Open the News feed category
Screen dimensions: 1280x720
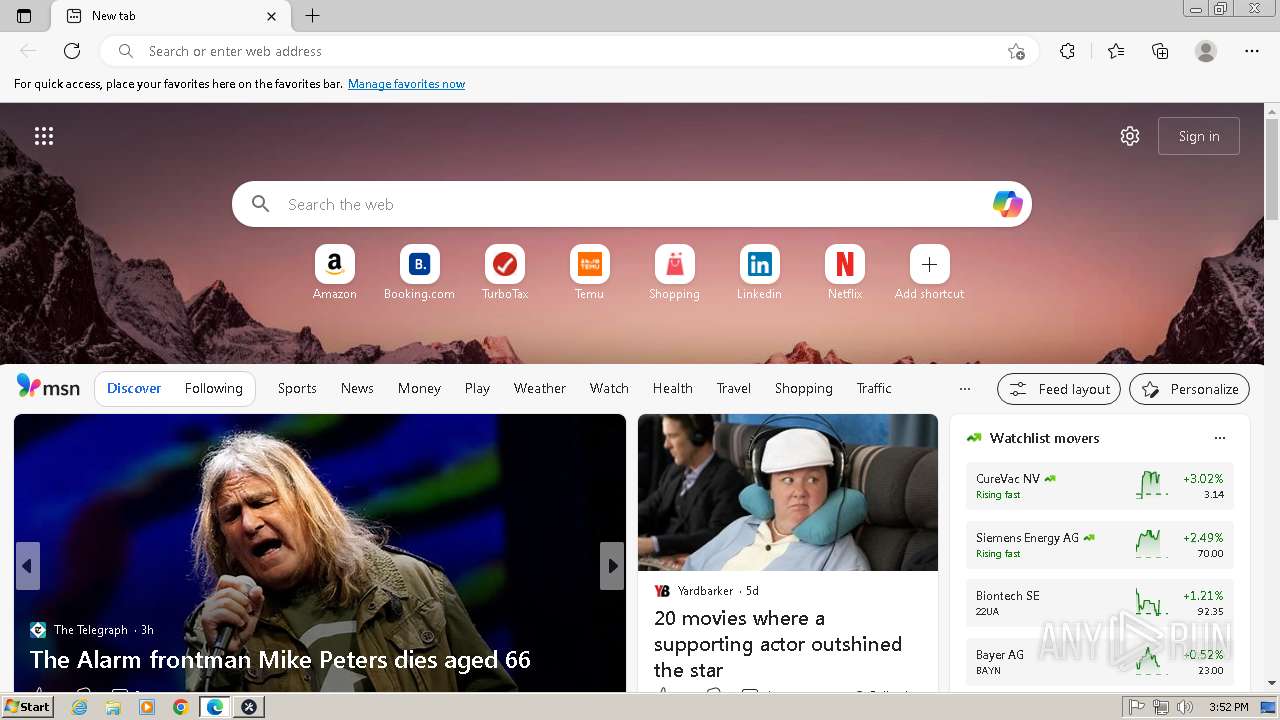[357, 388]
